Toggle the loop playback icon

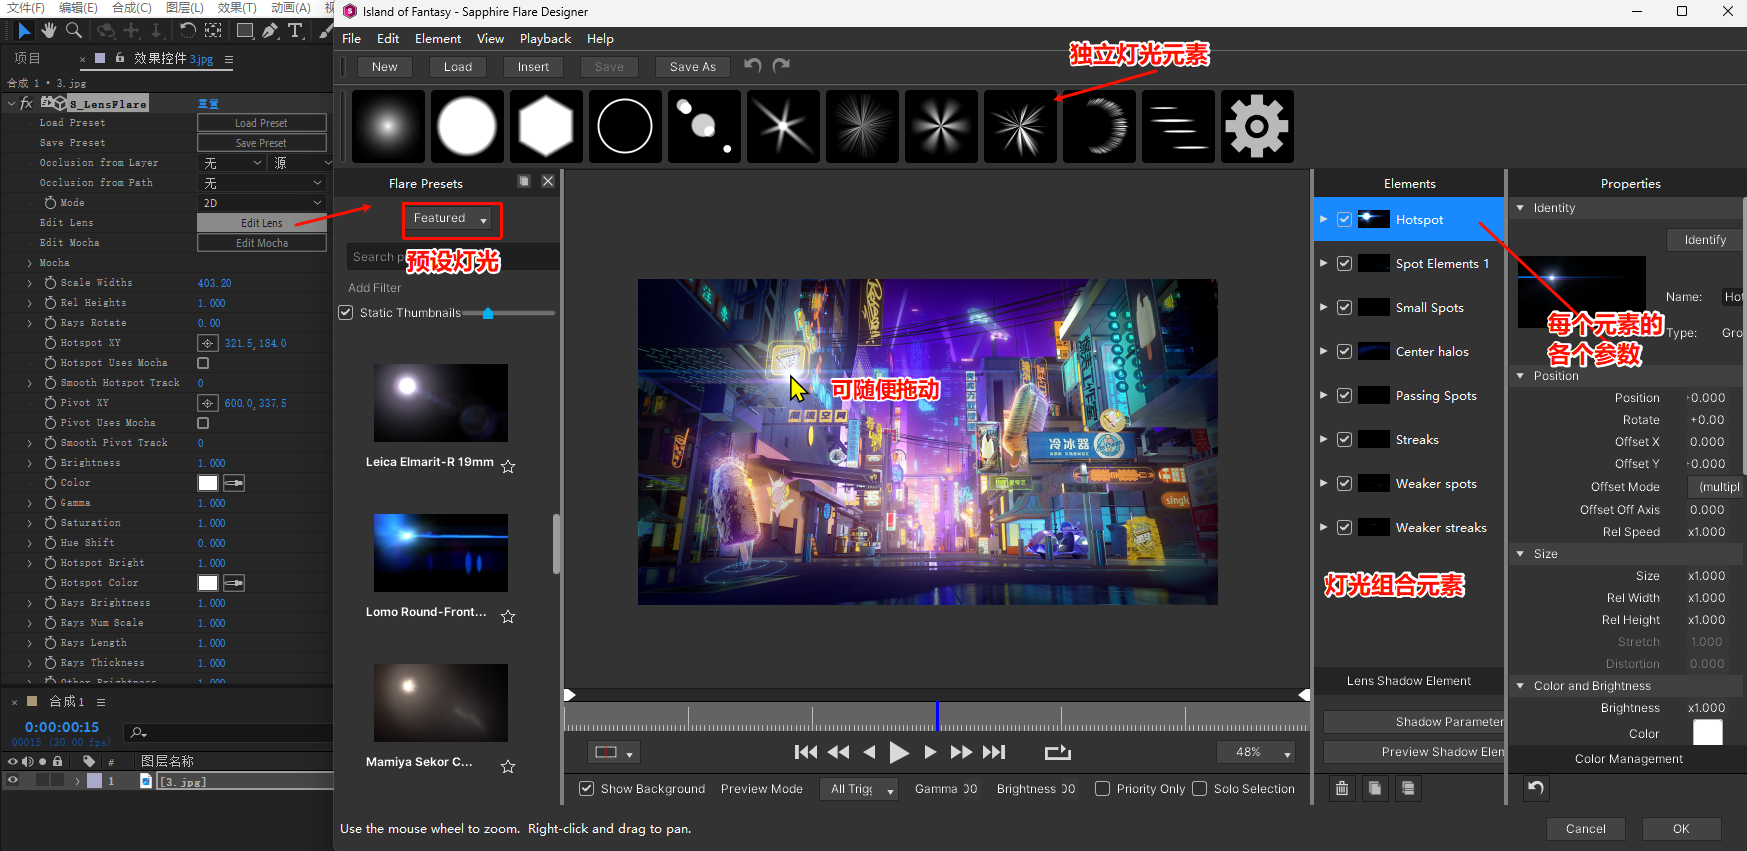(1057, 752)
